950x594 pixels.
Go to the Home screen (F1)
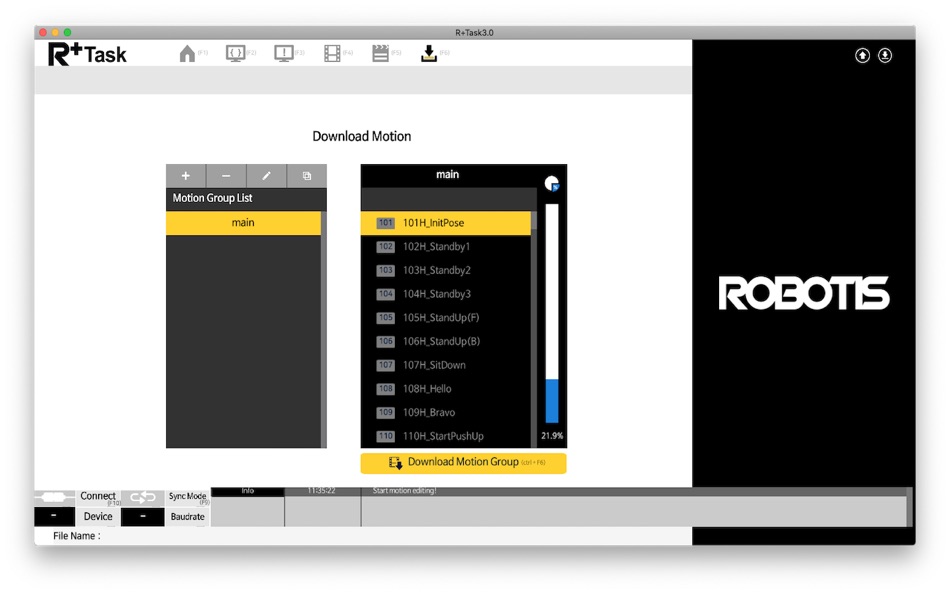[x=187, y=54]
